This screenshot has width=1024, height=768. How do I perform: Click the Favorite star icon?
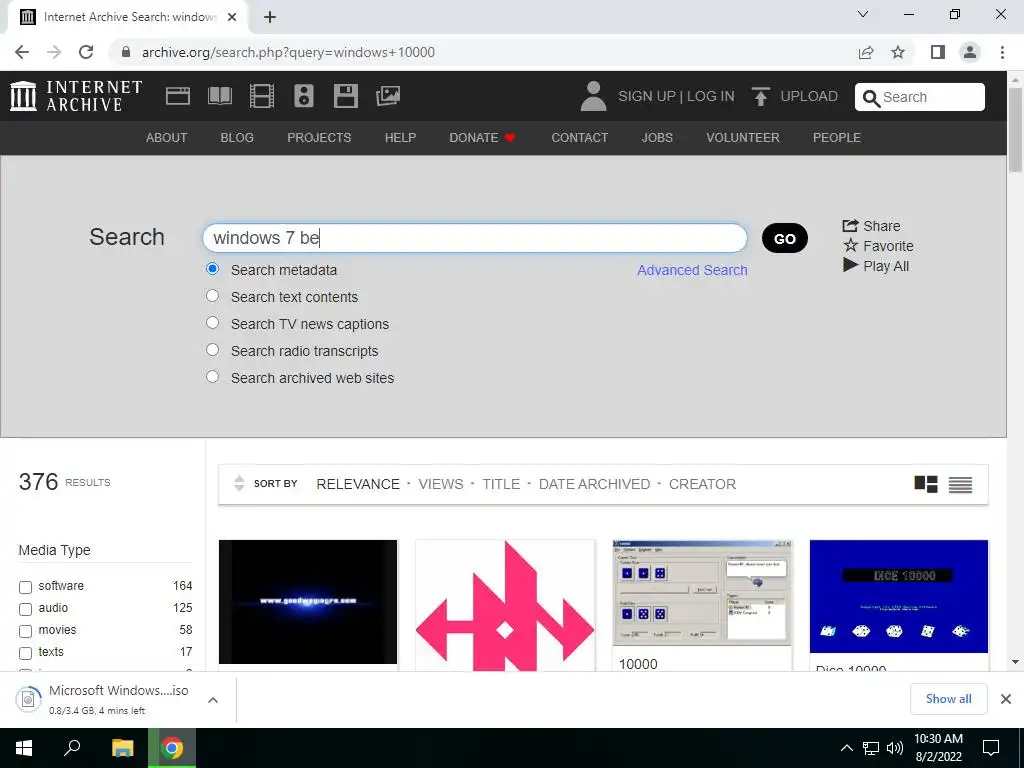pos(850,246)
